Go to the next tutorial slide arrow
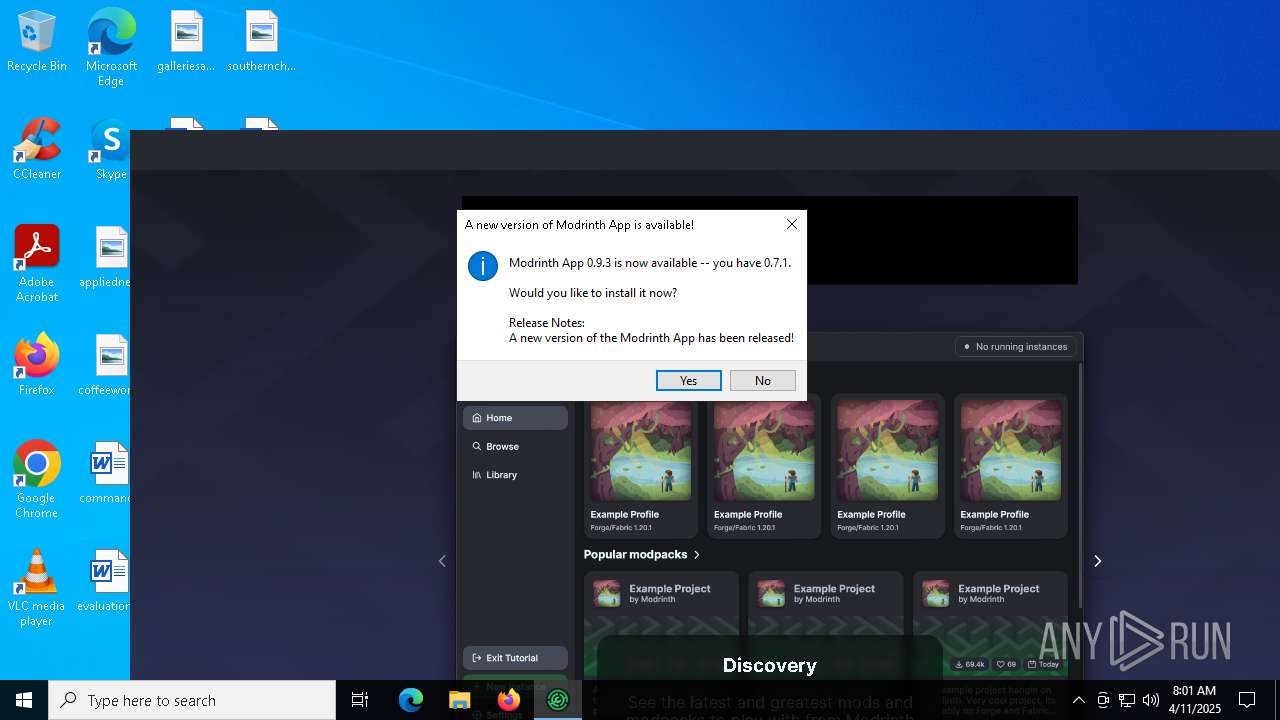 (1097, 561)
